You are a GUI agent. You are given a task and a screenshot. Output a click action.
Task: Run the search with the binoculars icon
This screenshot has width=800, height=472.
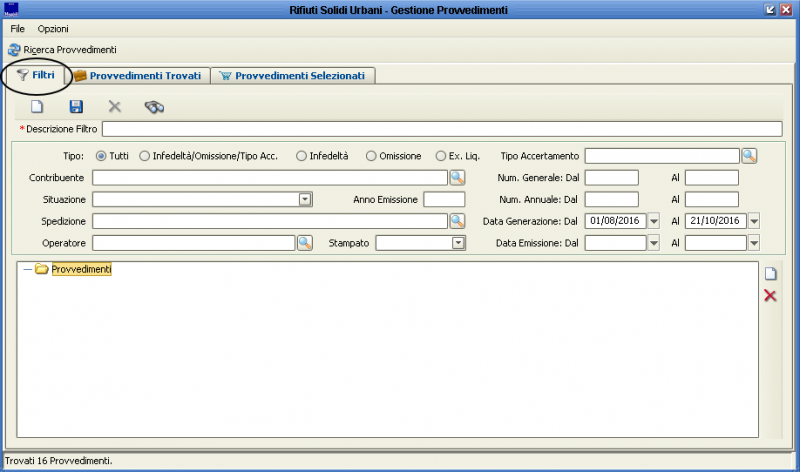tap(154, 107)
